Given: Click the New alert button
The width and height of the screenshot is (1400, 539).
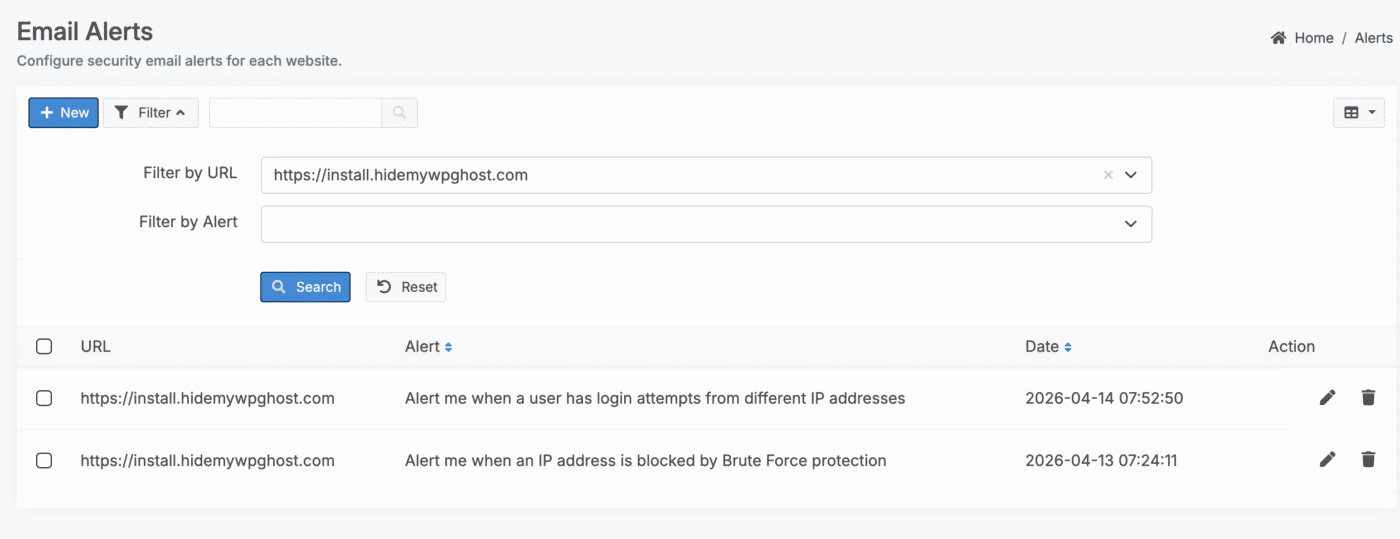Looking at the screenshot, I should [63, 113].
